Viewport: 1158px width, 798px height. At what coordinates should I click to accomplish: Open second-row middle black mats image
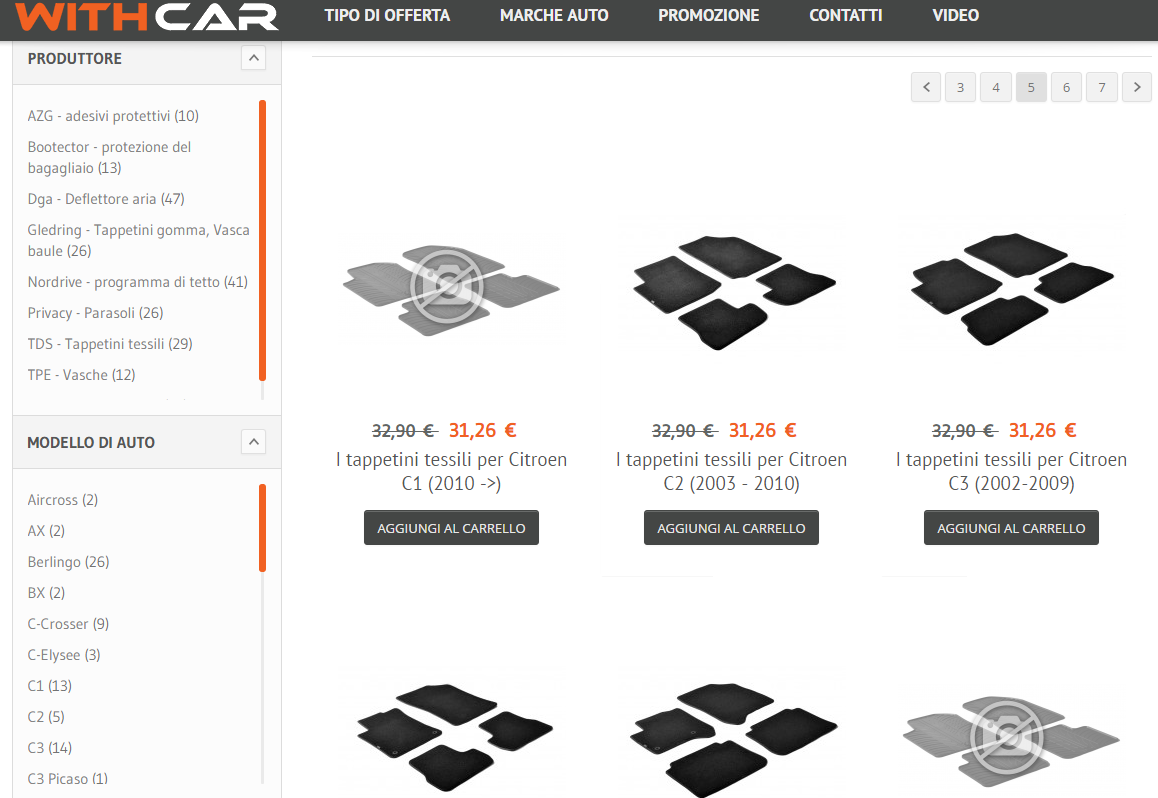(x=733, y=739)
